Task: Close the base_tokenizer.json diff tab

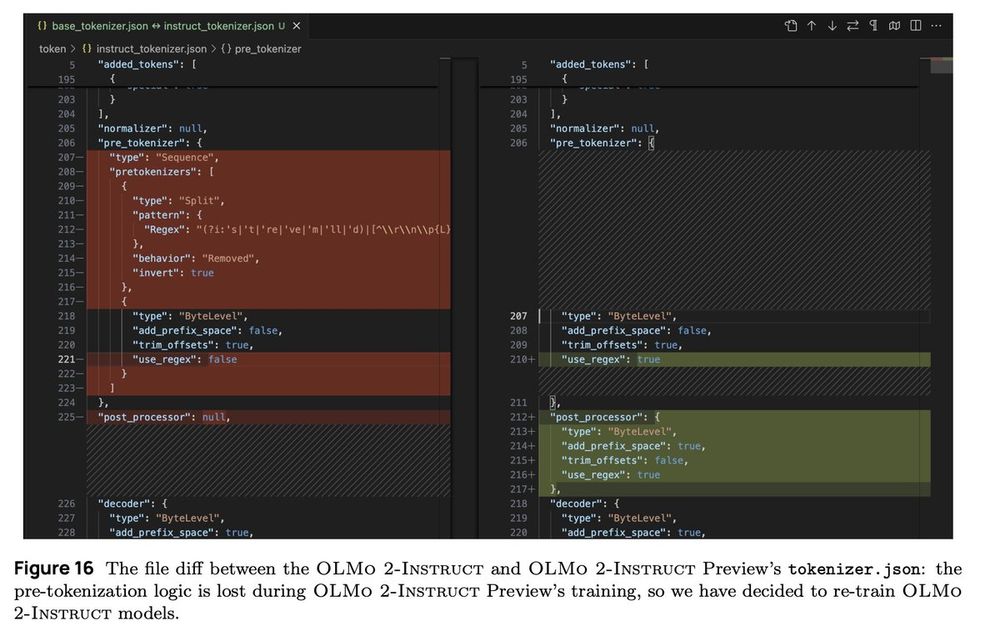Action: [297, 26]
